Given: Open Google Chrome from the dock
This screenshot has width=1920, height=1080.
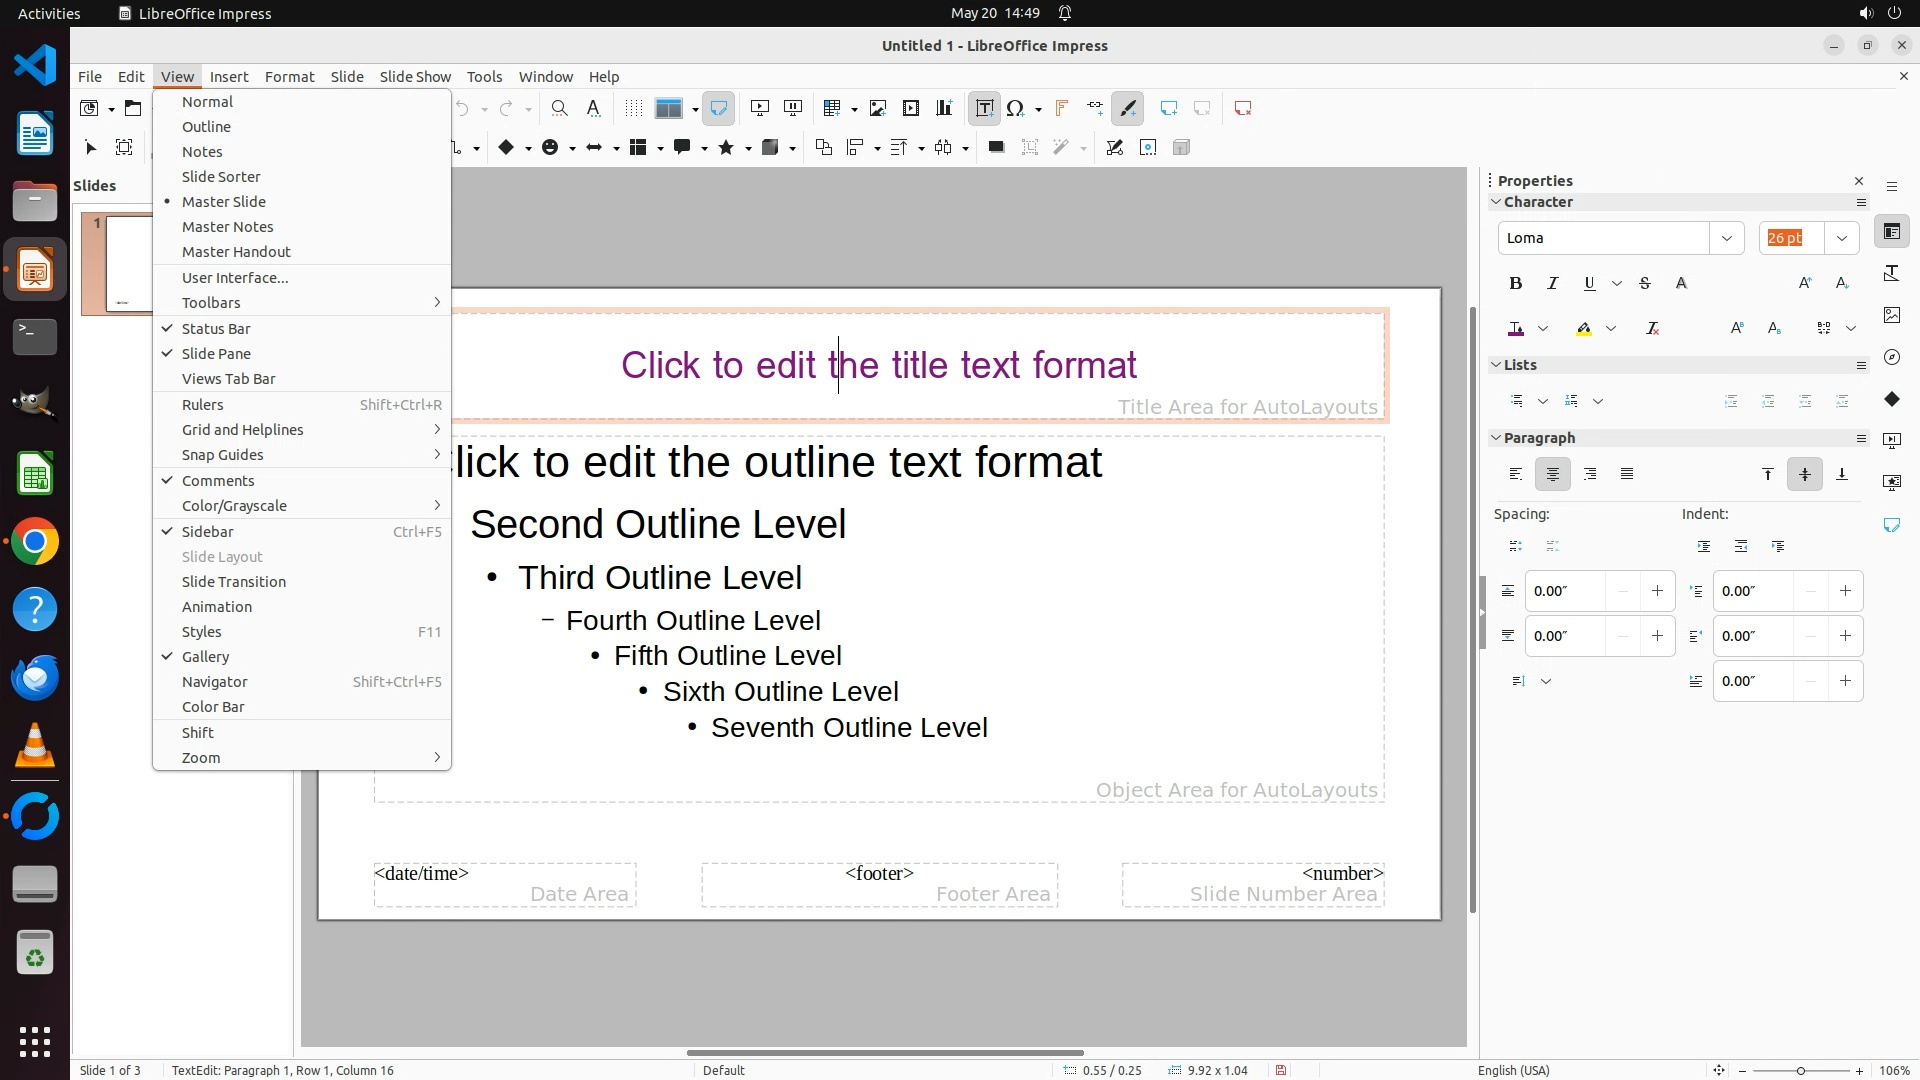Looking at the screenshot, I should click(35, 542).
